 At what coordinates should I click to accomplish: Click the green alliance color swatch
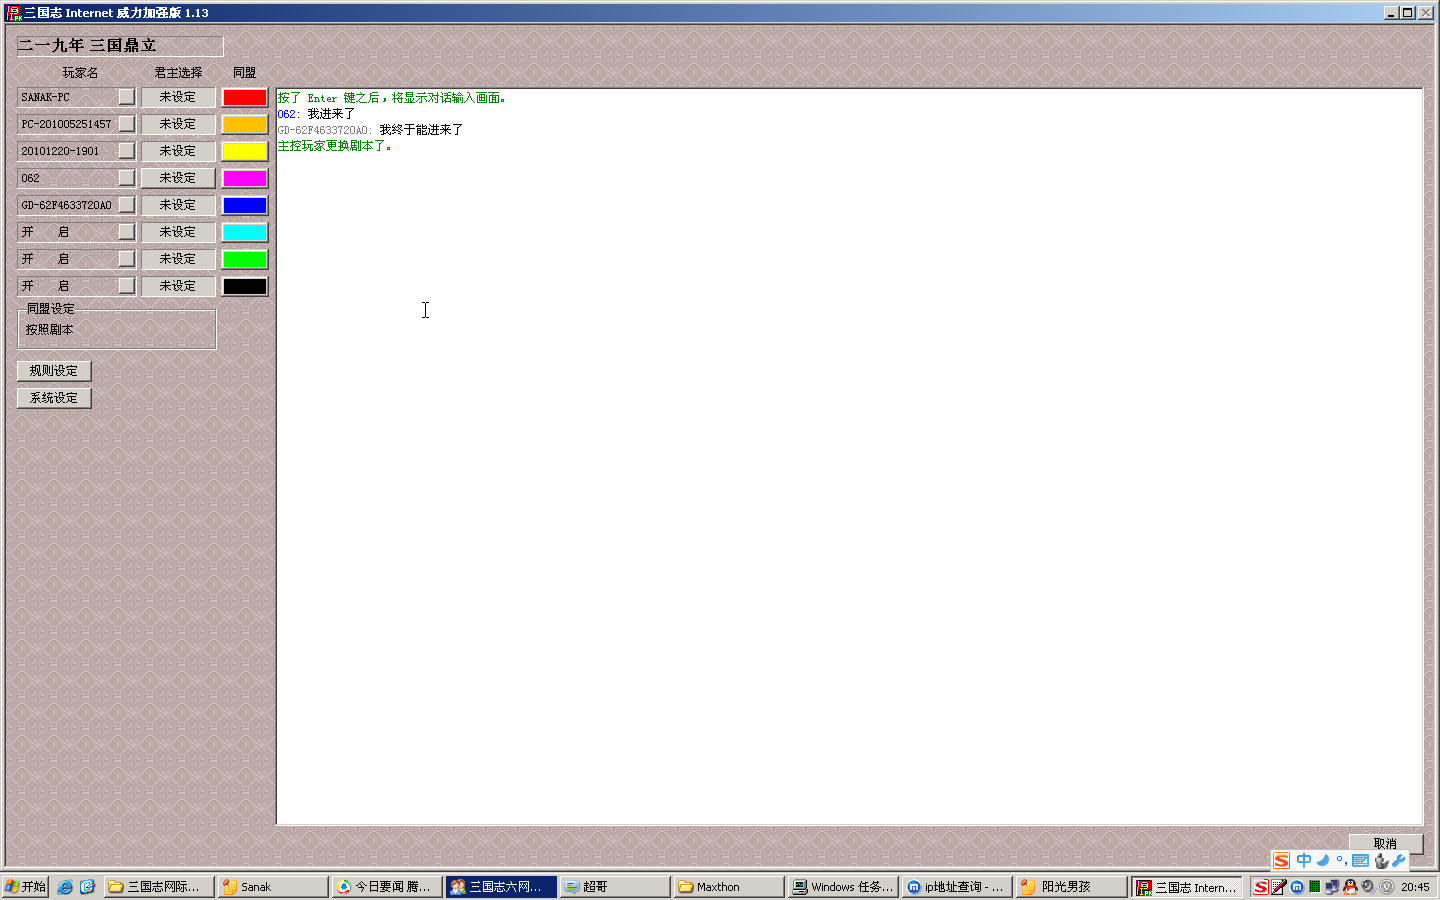point(244,259)
